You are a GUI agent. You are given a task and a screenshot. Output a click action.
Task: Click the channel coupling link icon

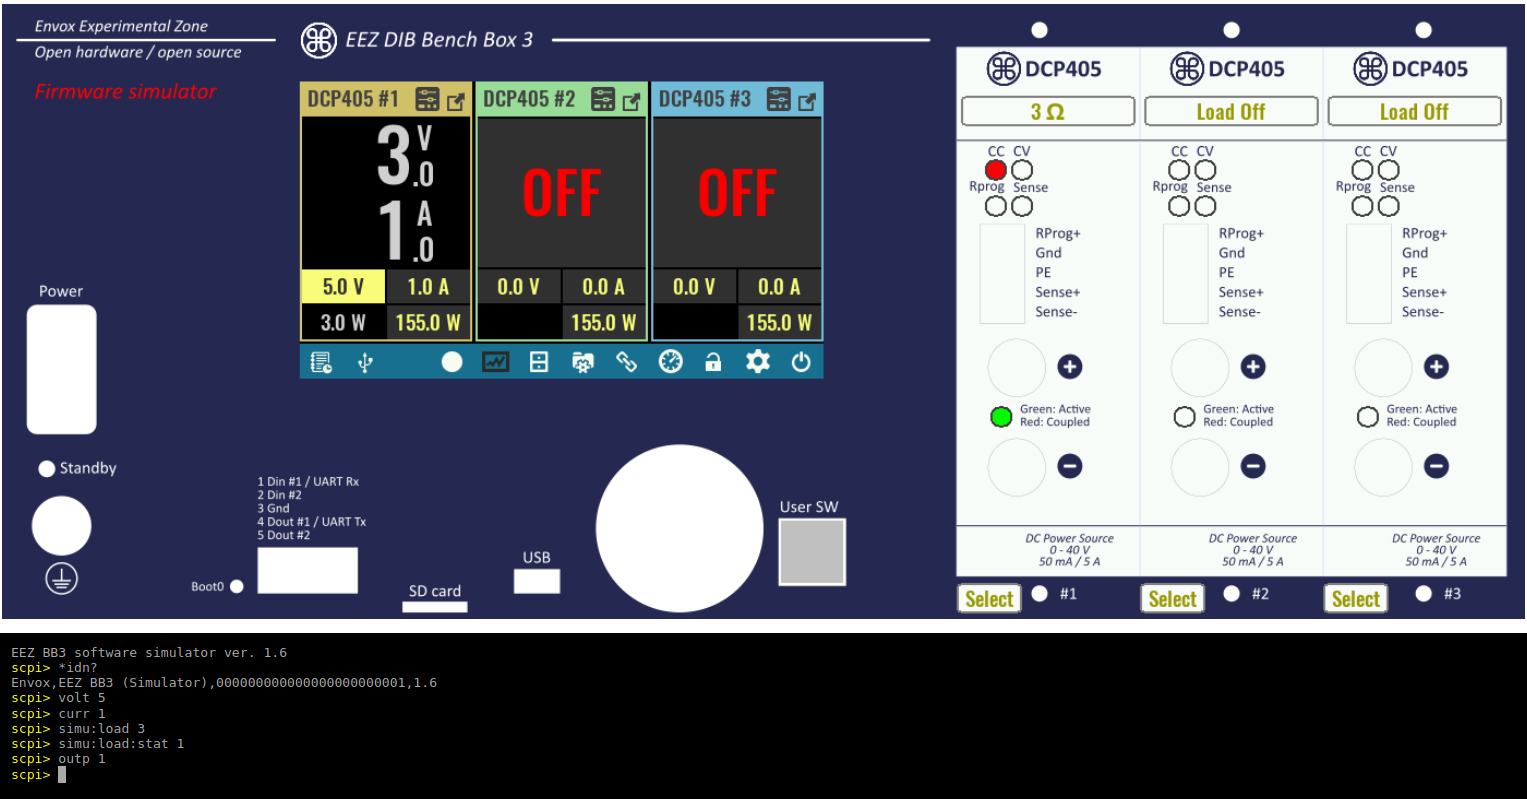click(627, 362)
